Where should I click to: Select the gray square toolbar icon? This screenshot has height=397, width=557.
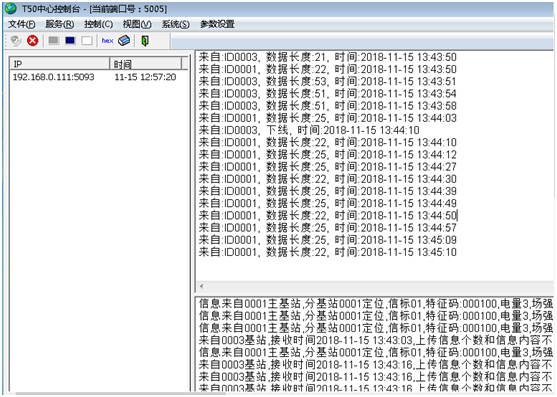click(54, 40)
